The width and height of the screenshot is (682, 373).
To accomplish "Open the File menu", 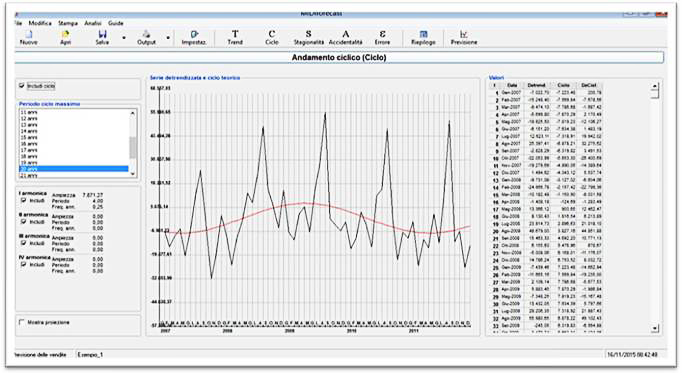I will (x=18, y=23).
